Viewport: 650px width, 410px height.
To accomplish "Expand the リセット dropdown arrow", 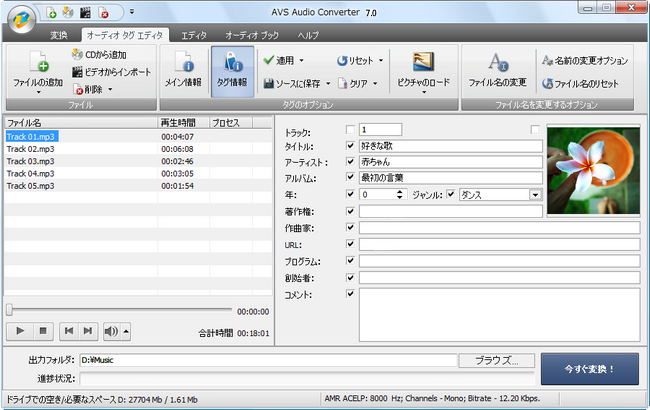I will pos(381,61).
